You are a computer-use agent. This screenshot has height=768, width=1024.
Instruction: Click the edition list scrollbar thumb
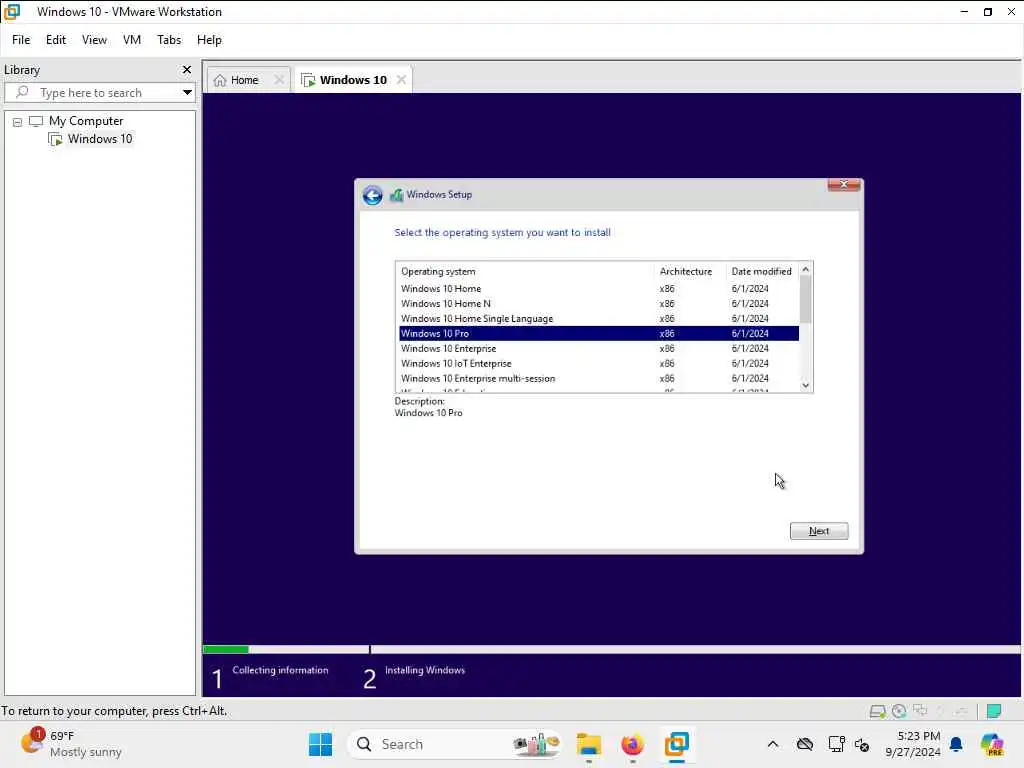click(806, 299)
